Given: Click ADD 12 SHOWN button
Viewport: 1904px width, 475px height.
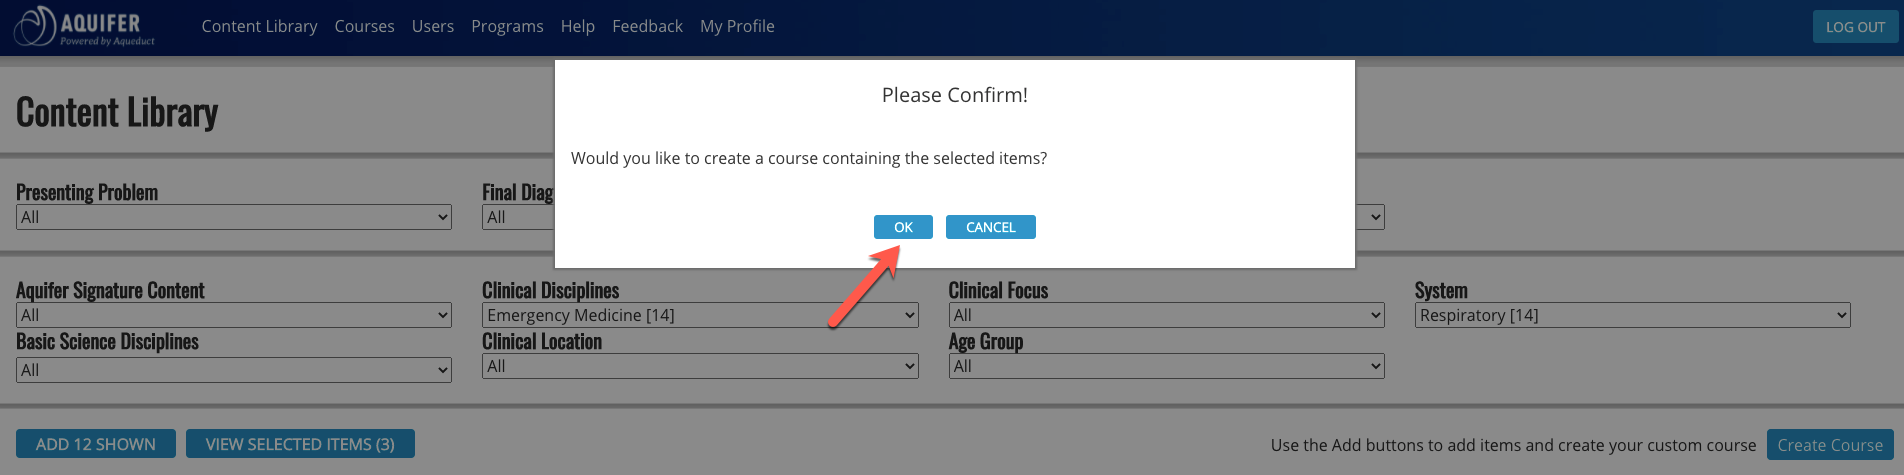Looking at the screenshot, I should [x=96, y=444].
